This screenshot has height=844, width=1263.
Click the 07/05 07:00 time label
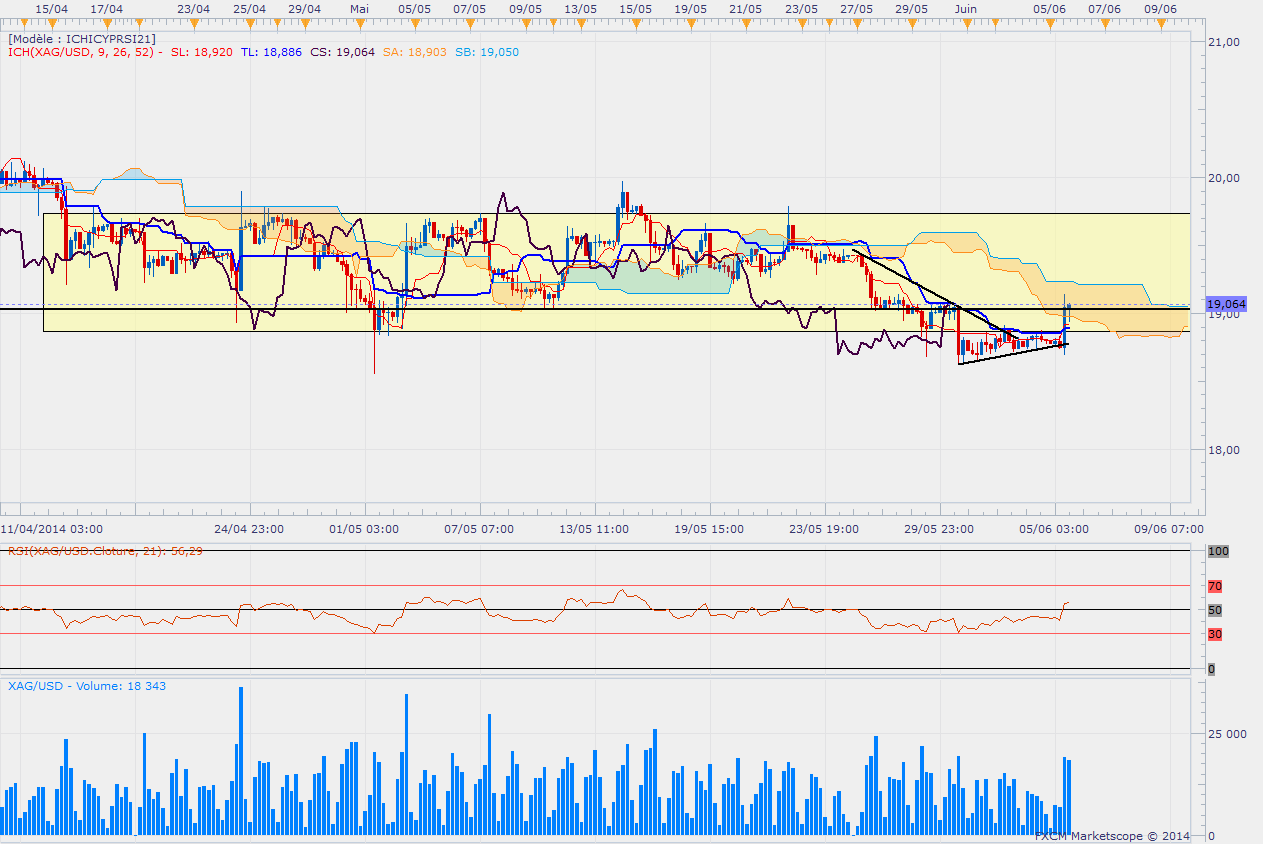point(479,529)
